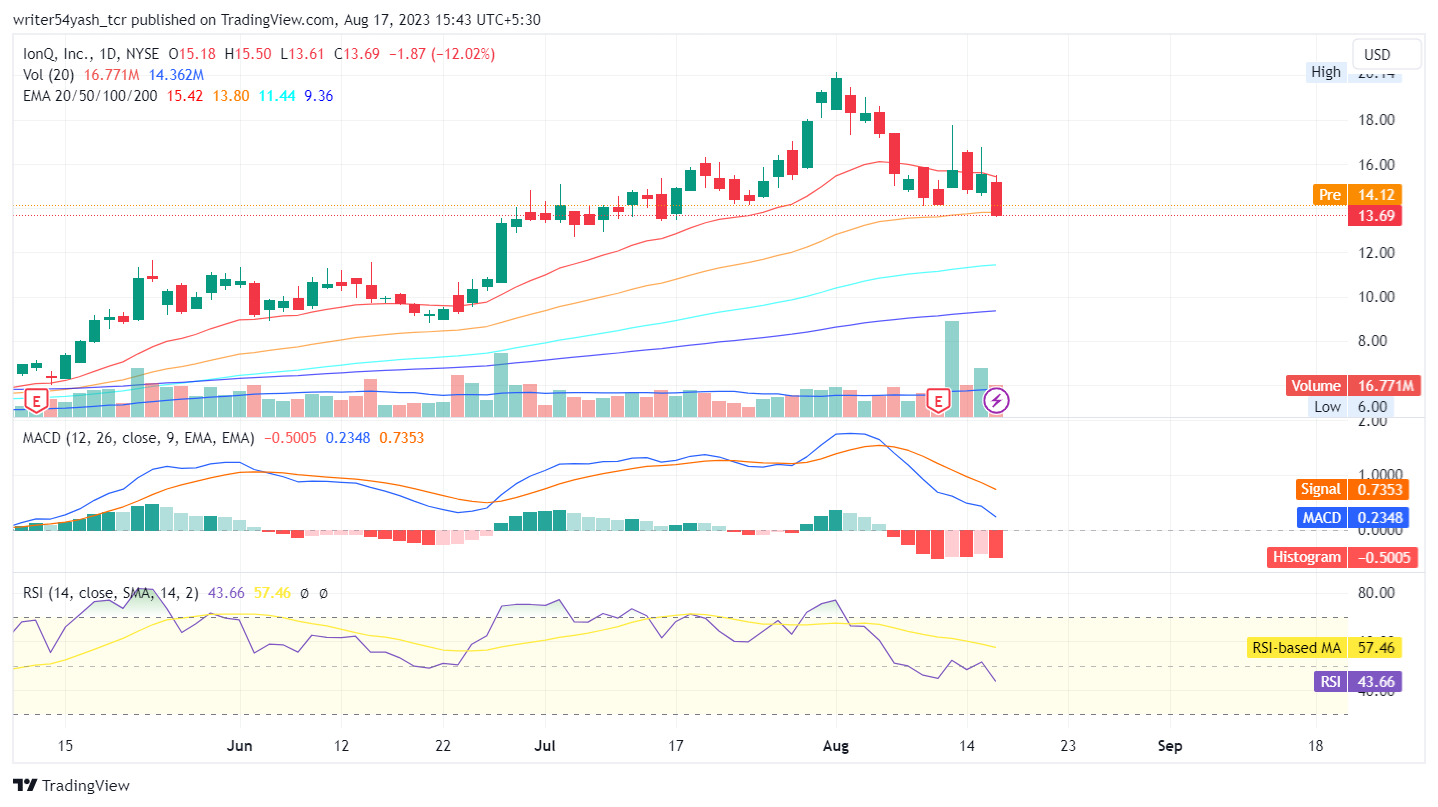Click the purple lightning bolt event icon
Image resolution: width=1438 pixels, height=807 pixels.
pos(997,402)
